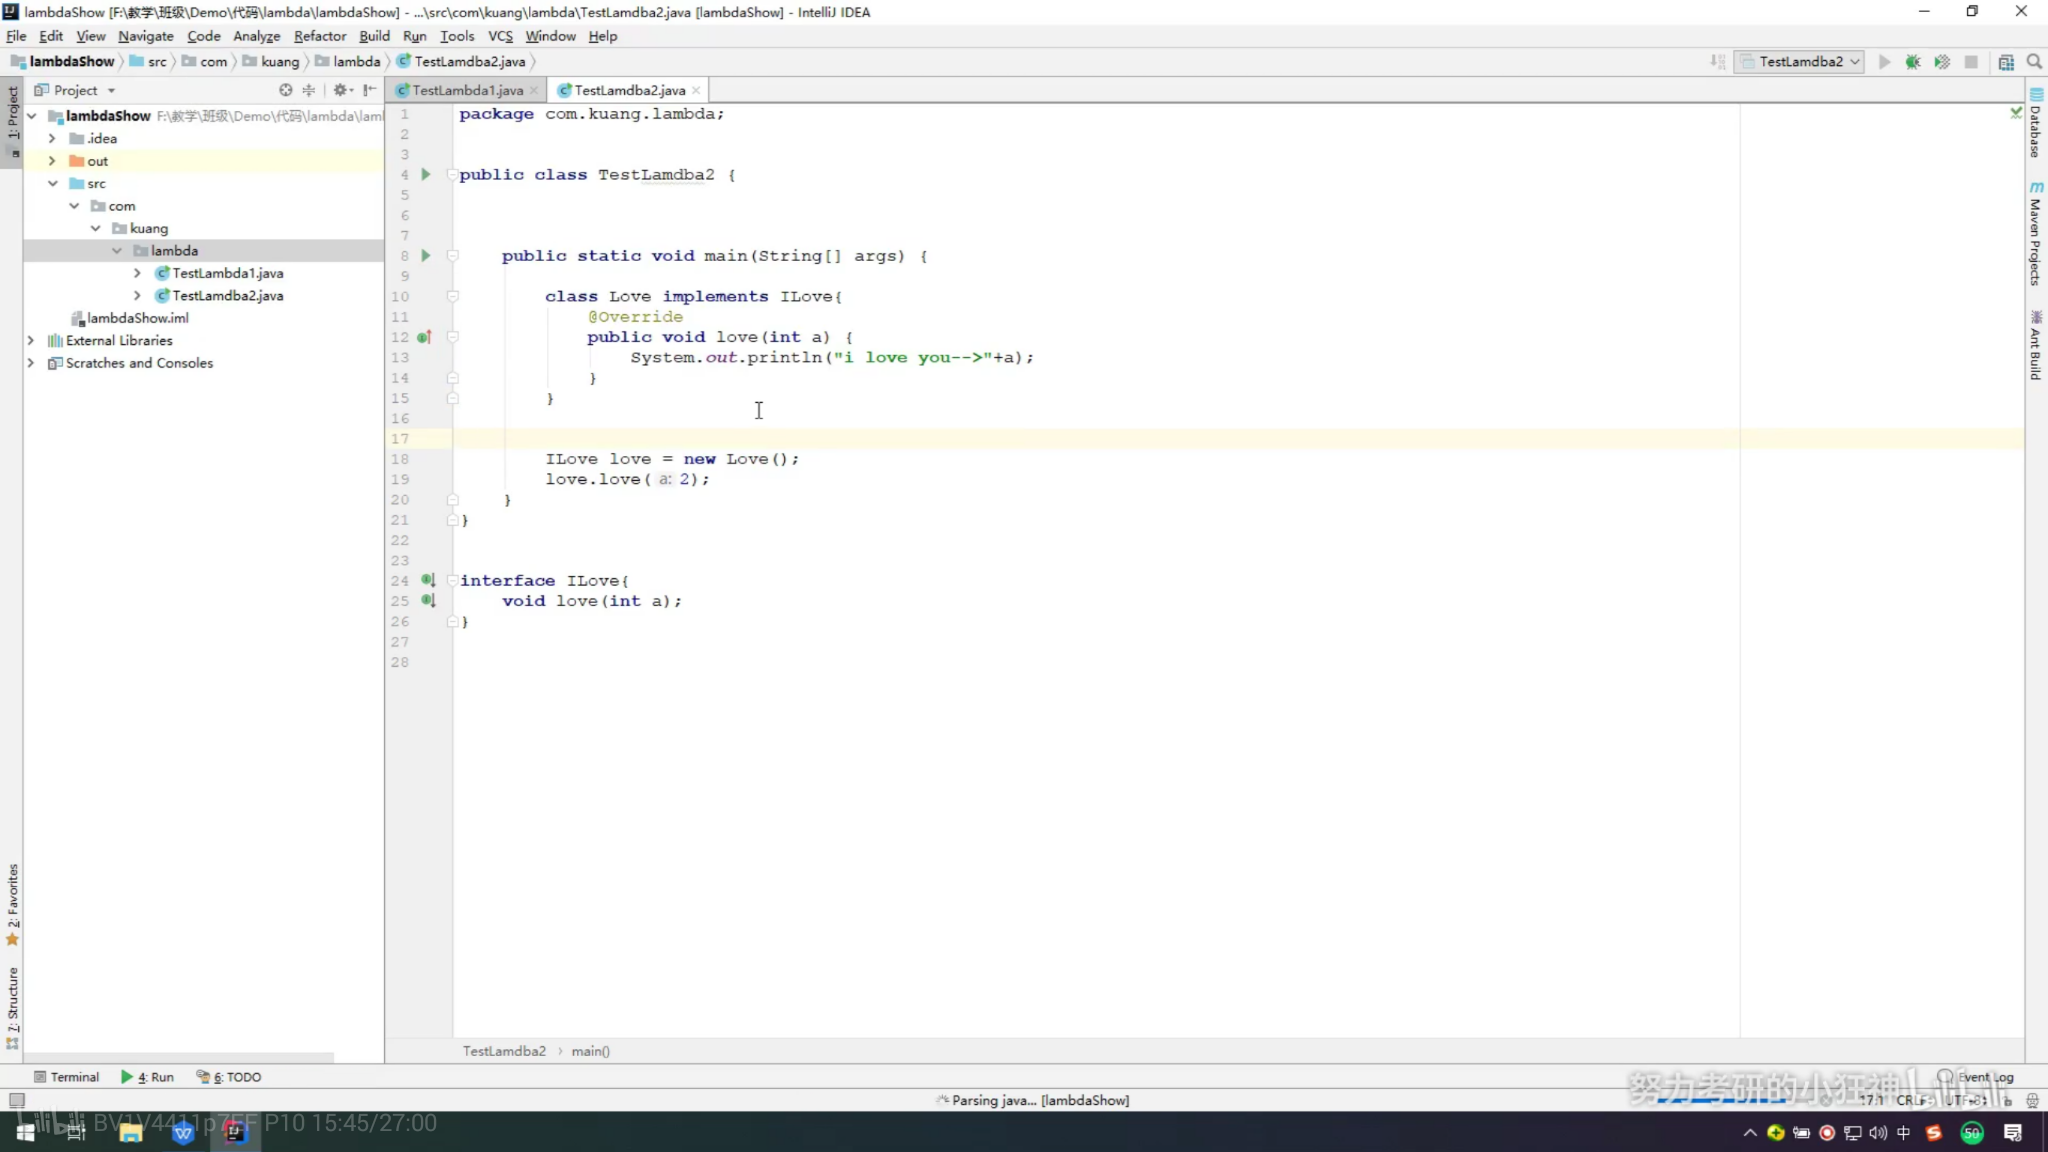Screen dimensions: 2048x1152
Task: Fold the Love class at line 10
Action: (452, 296)
